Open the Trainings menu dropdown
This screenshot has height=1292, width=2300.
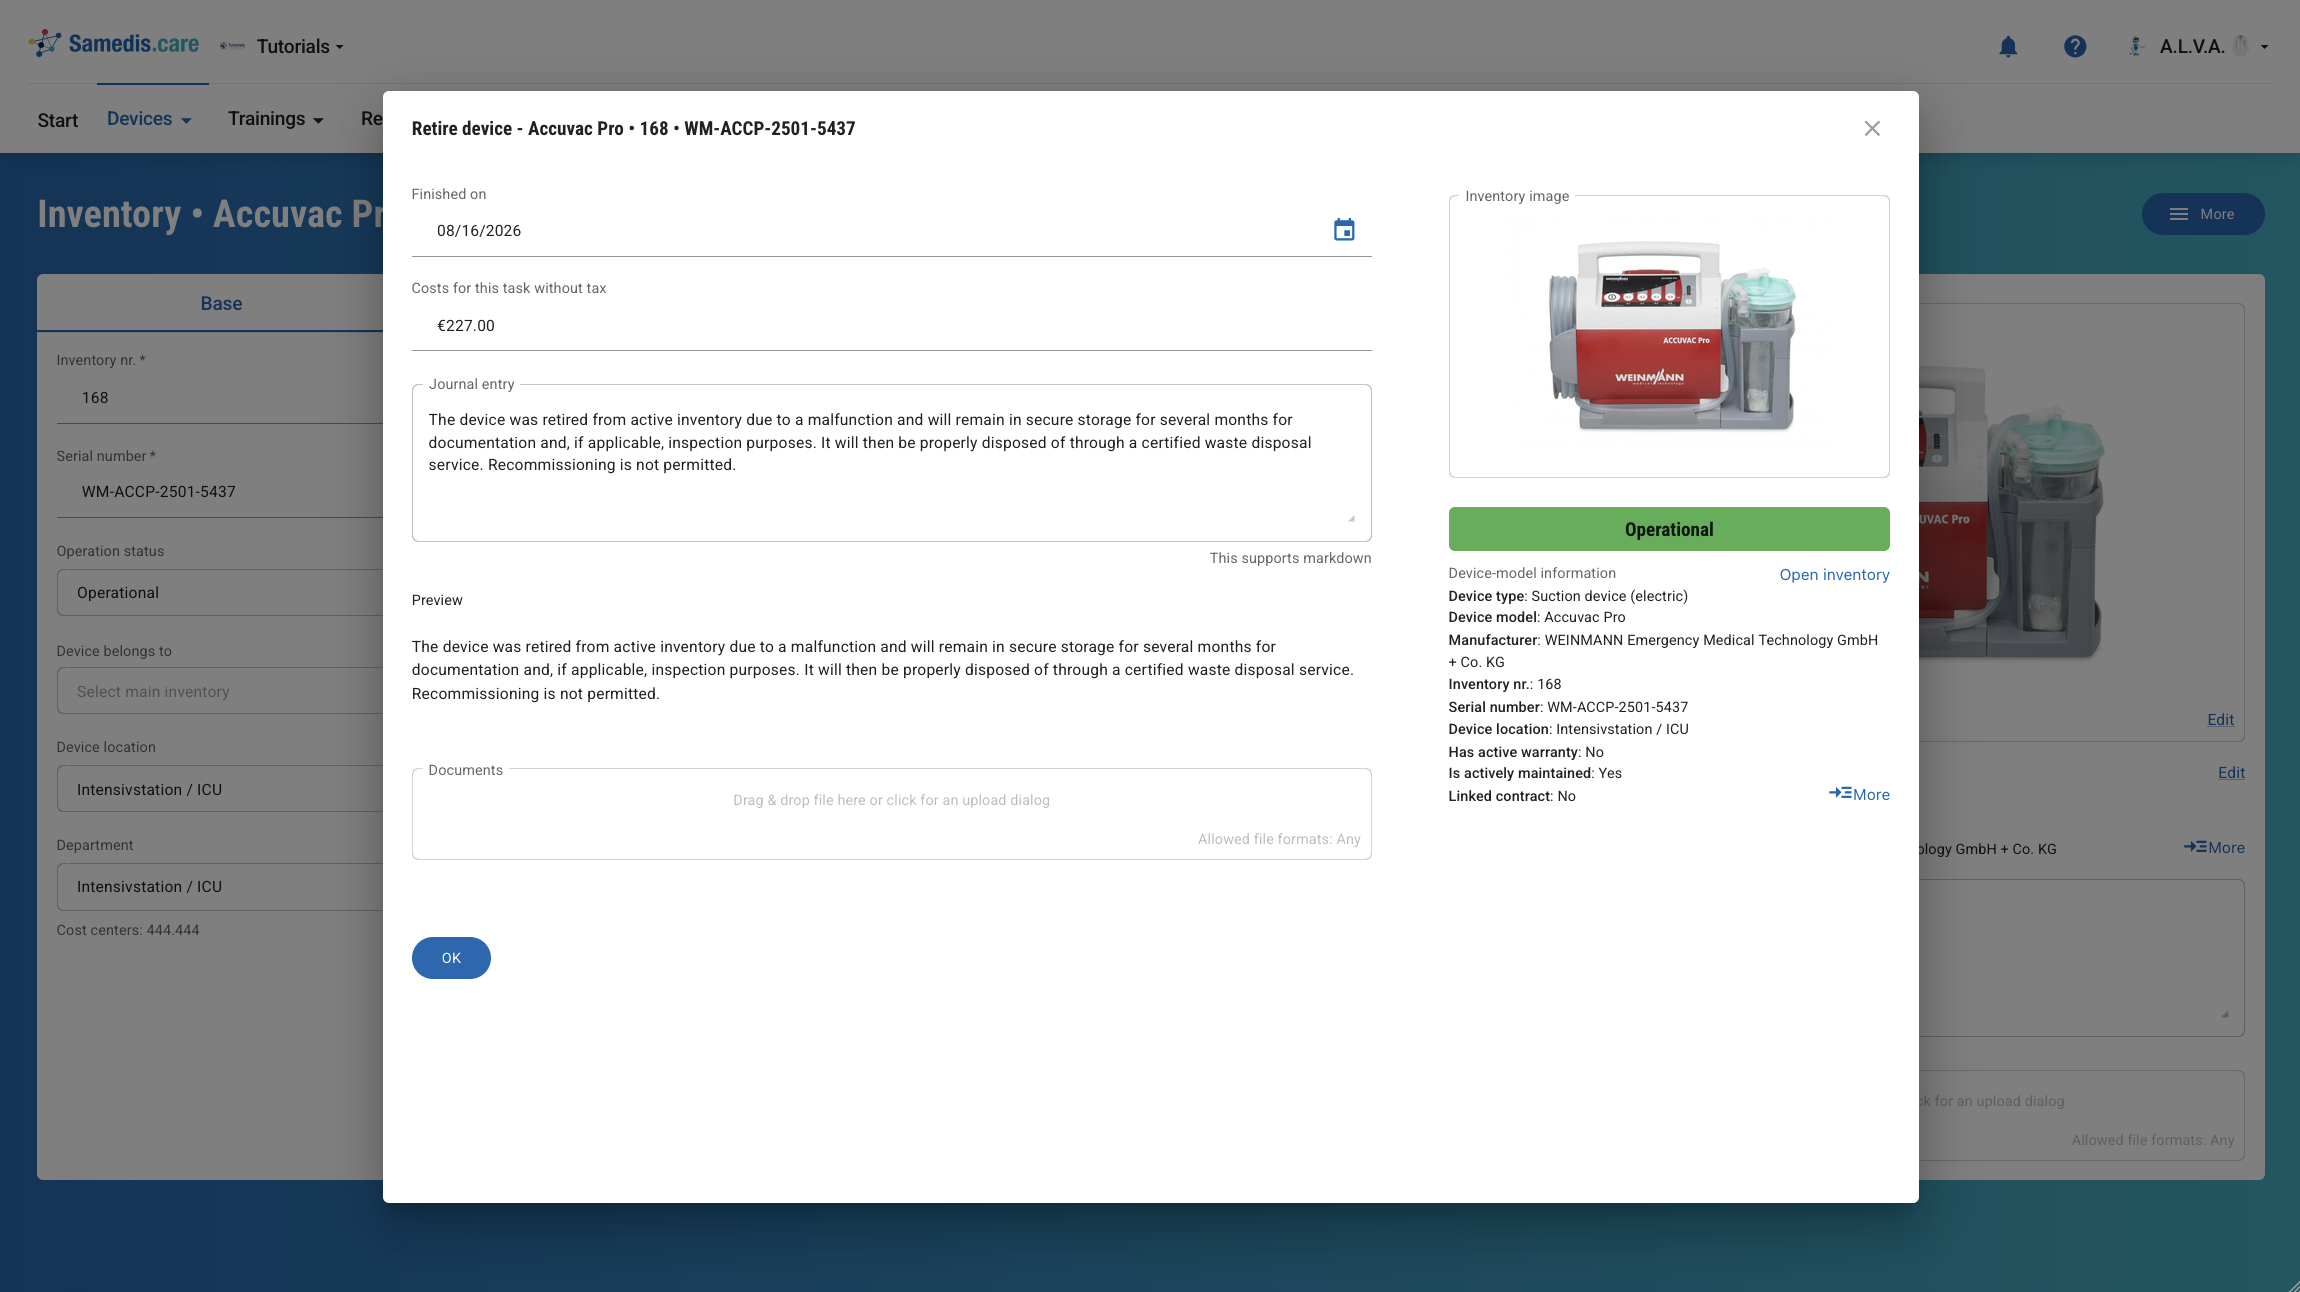click(x=276, y=119)
